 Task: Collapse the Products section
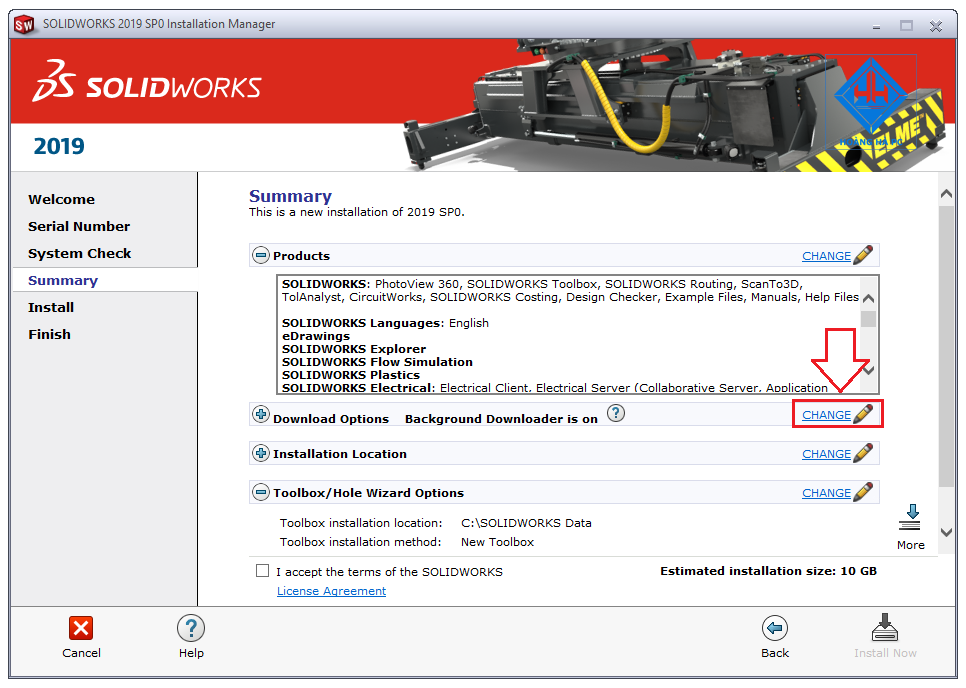pos(259,255)
